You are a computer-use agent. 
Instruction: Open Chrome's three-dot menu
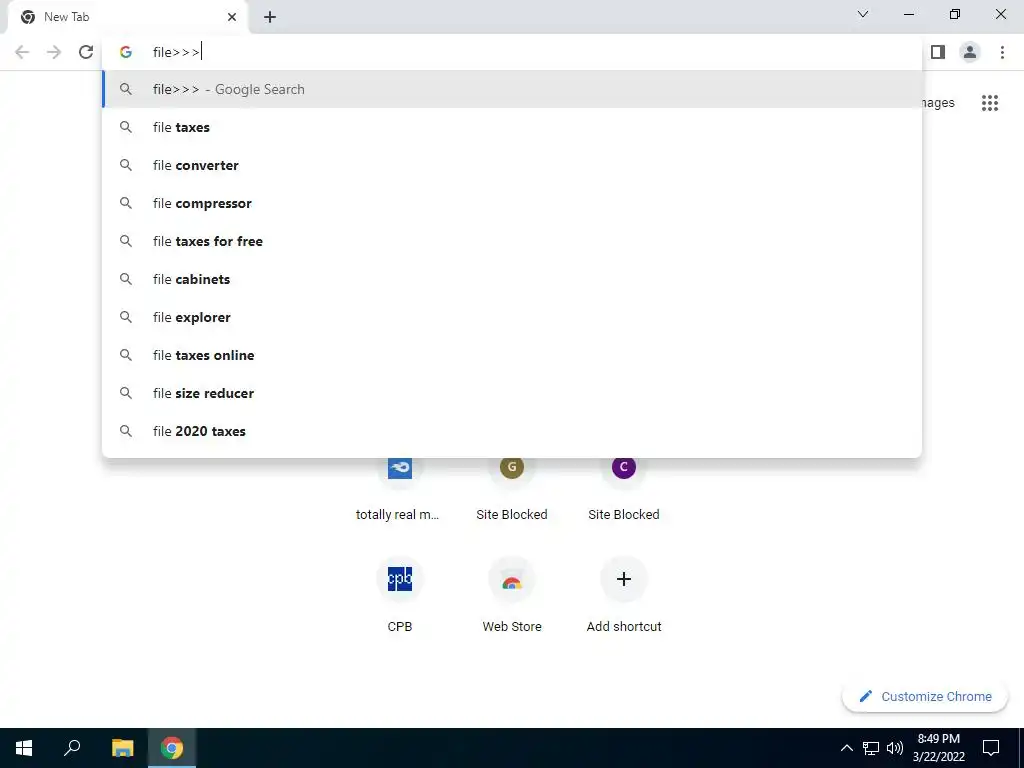pyautogui.click(x=1002, y=52)
